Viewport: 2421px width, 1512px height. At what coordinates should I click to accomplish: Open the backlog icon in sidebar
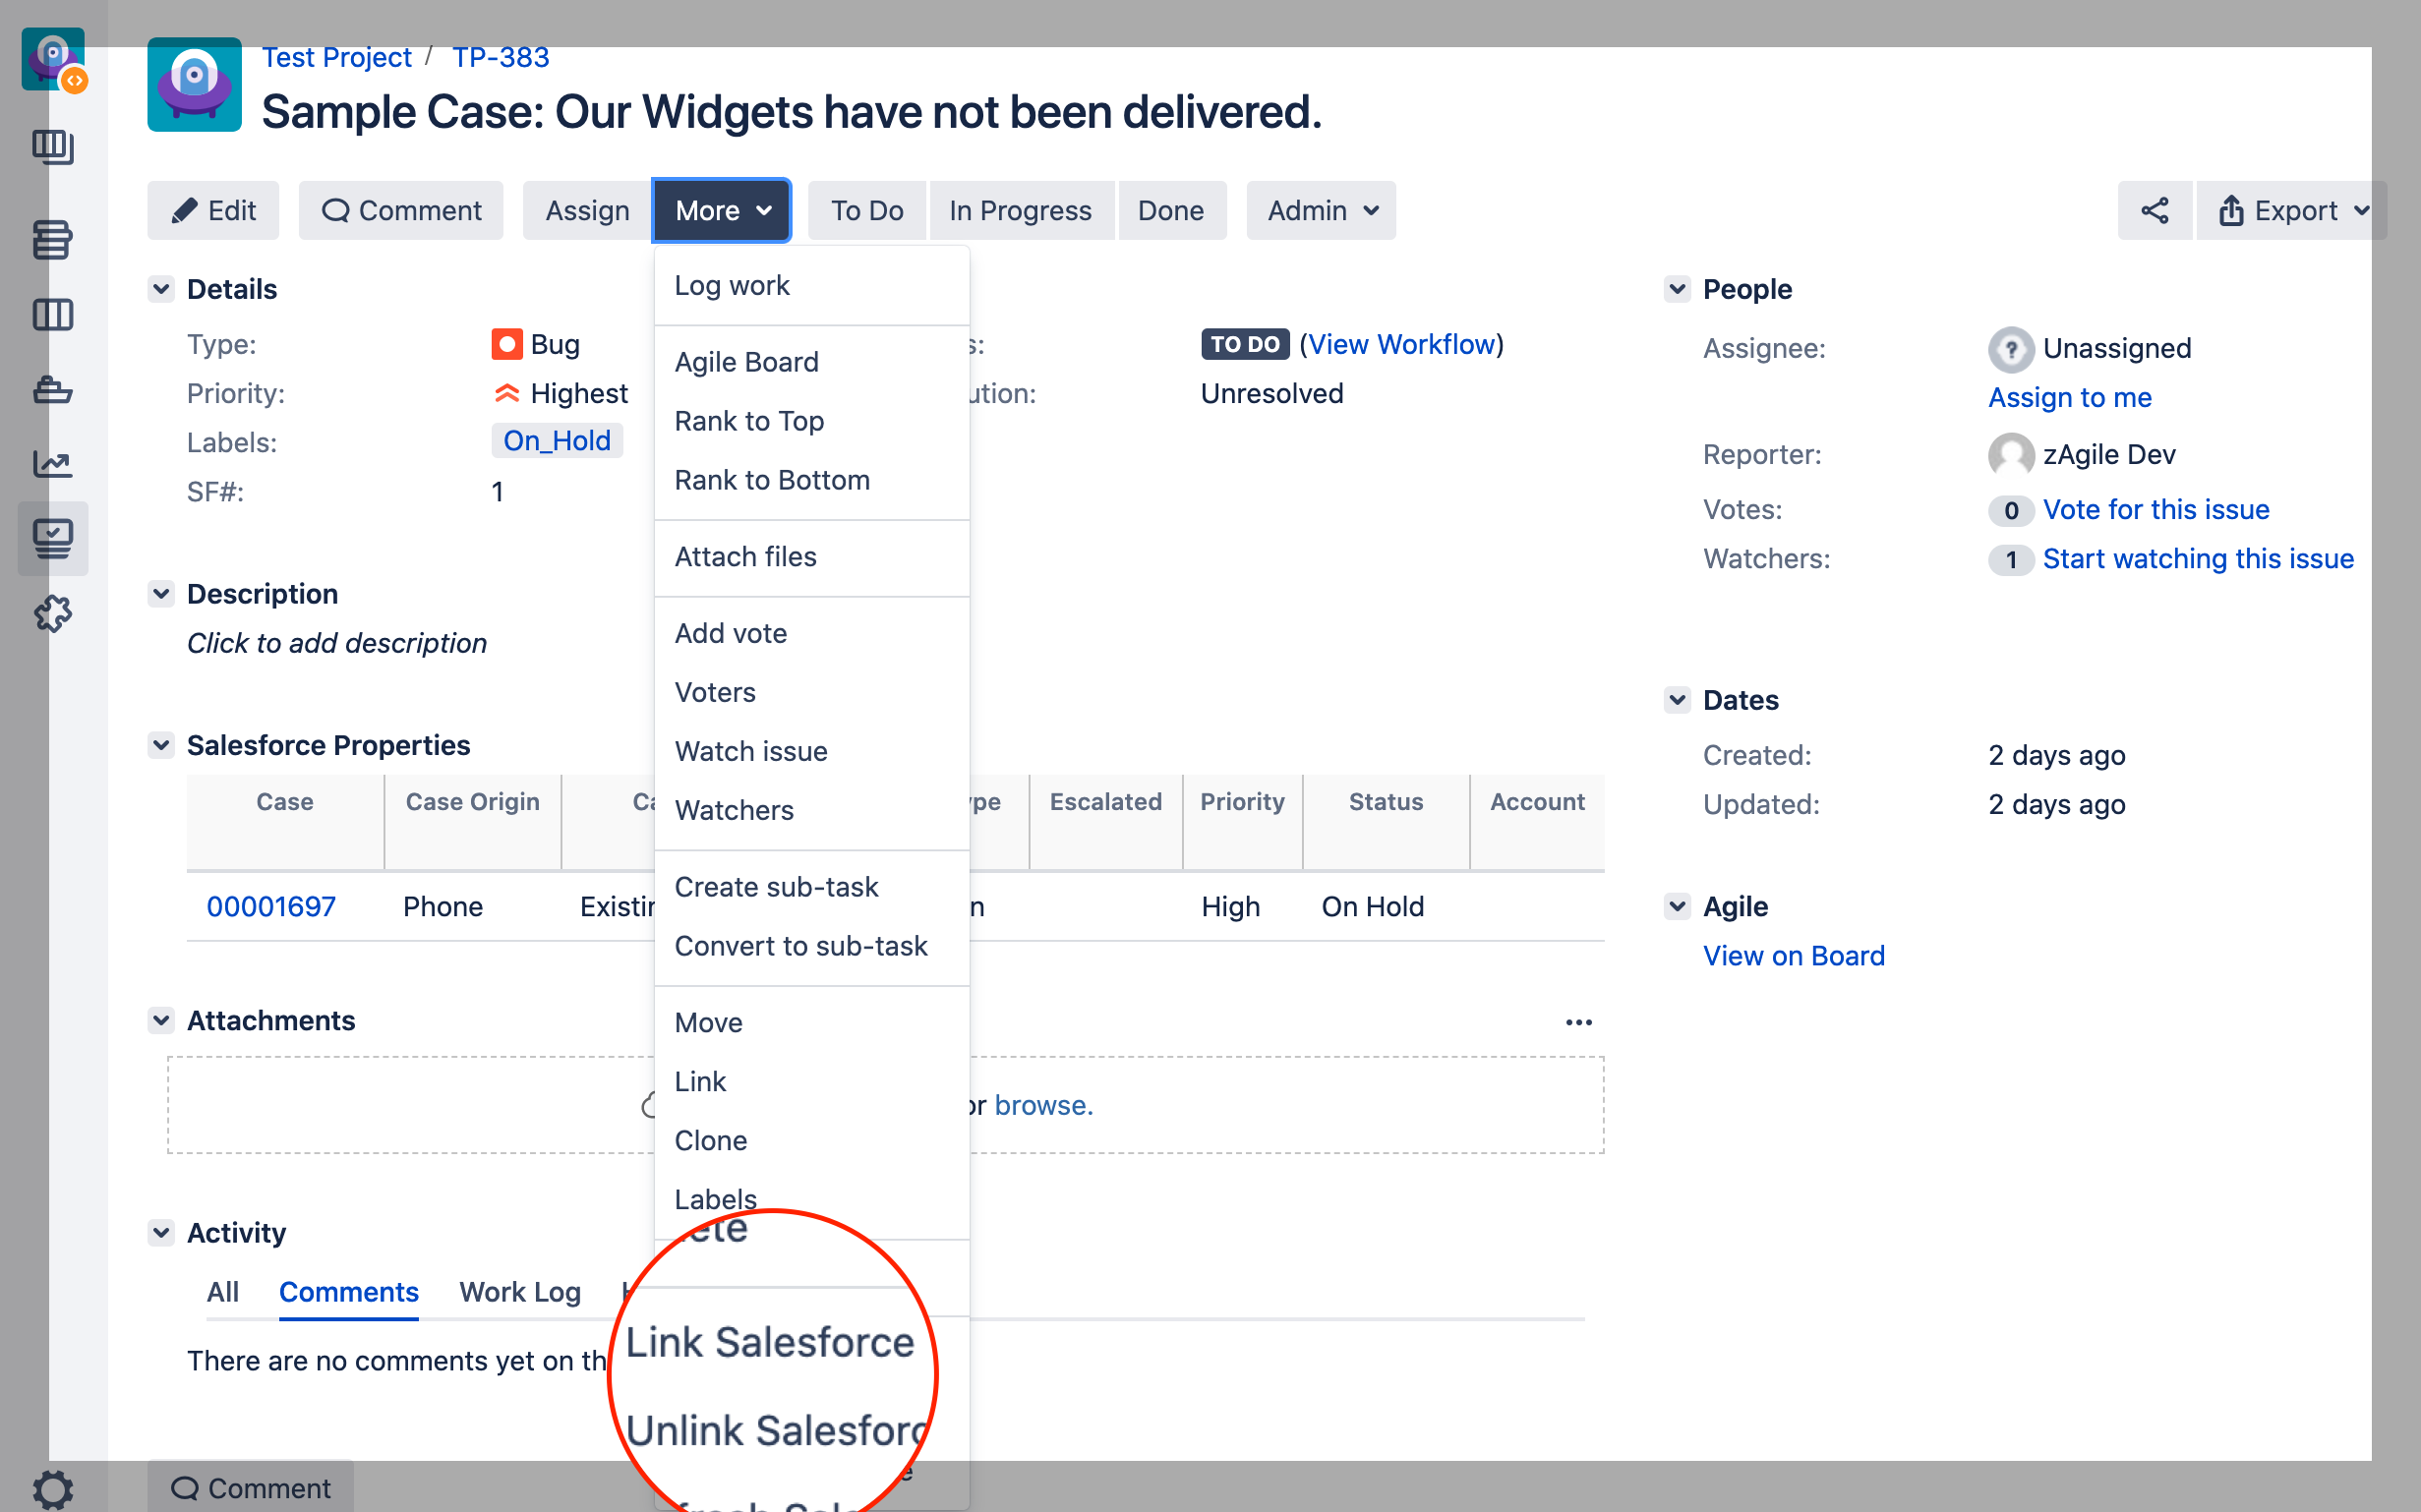pos(52,240)
